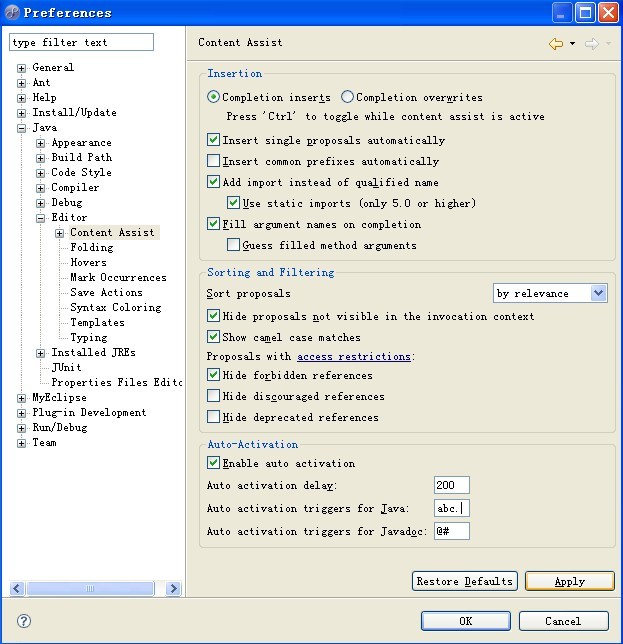Enable Hide discouraged references
The height and width of the screenshot is (644, 623).
coord(213,396)
